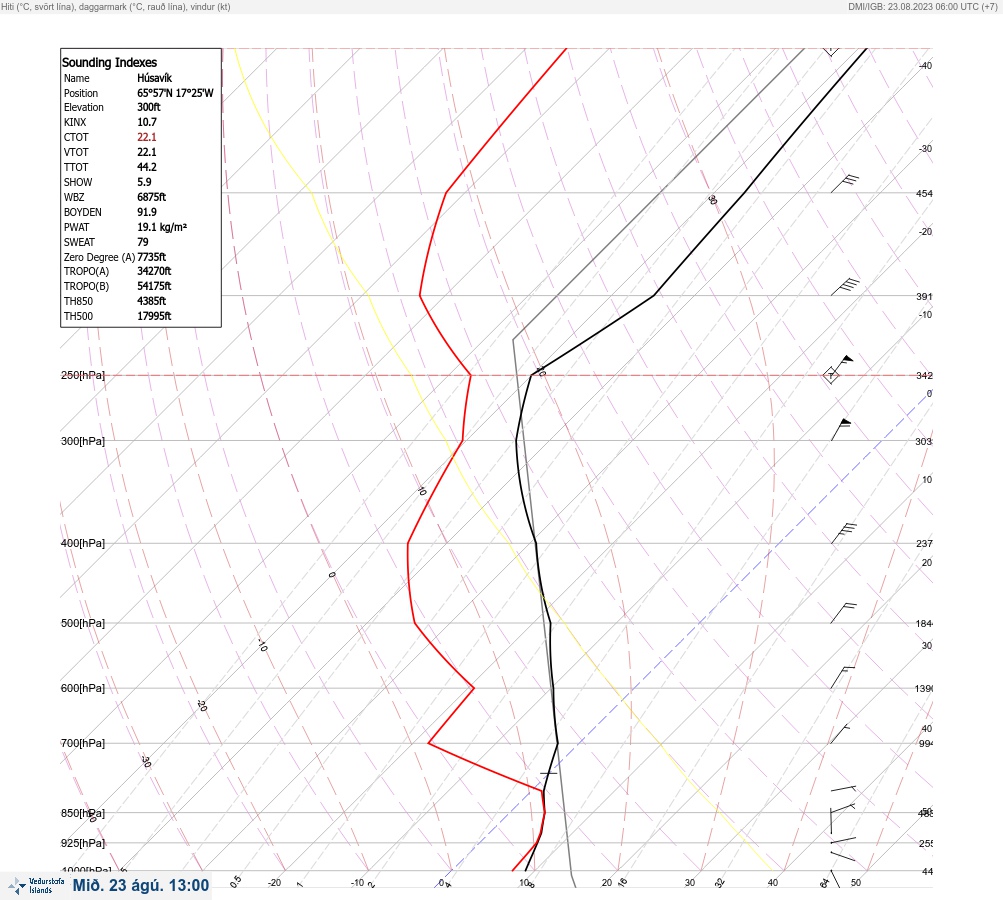Click the TROPO(A) value 34270ft

(x=154, y=271)
